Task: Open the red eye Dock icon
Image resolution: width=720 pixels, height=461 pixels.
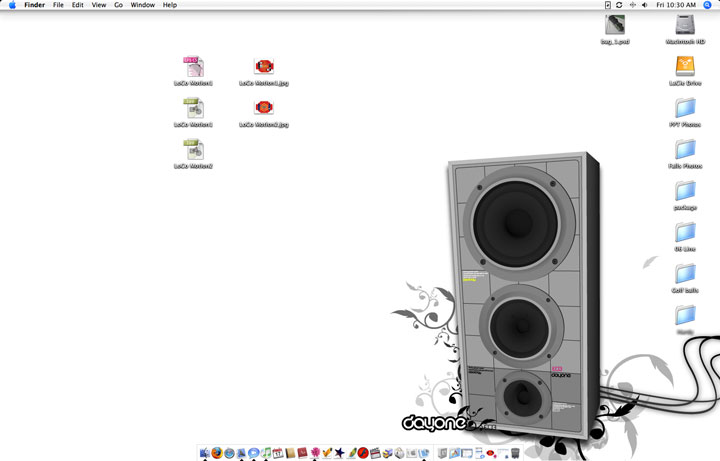Action: point(491,453)
